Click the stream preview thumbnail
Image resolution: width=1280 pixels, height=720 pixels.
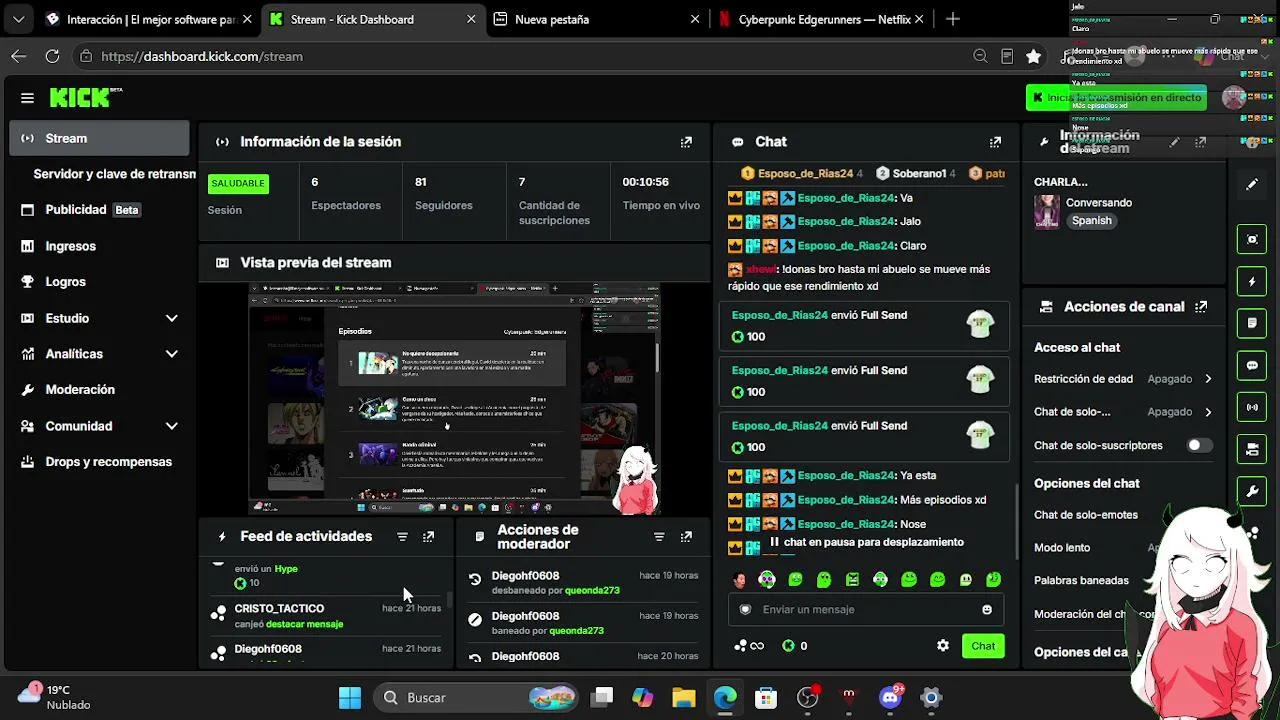tap(454, 398)
